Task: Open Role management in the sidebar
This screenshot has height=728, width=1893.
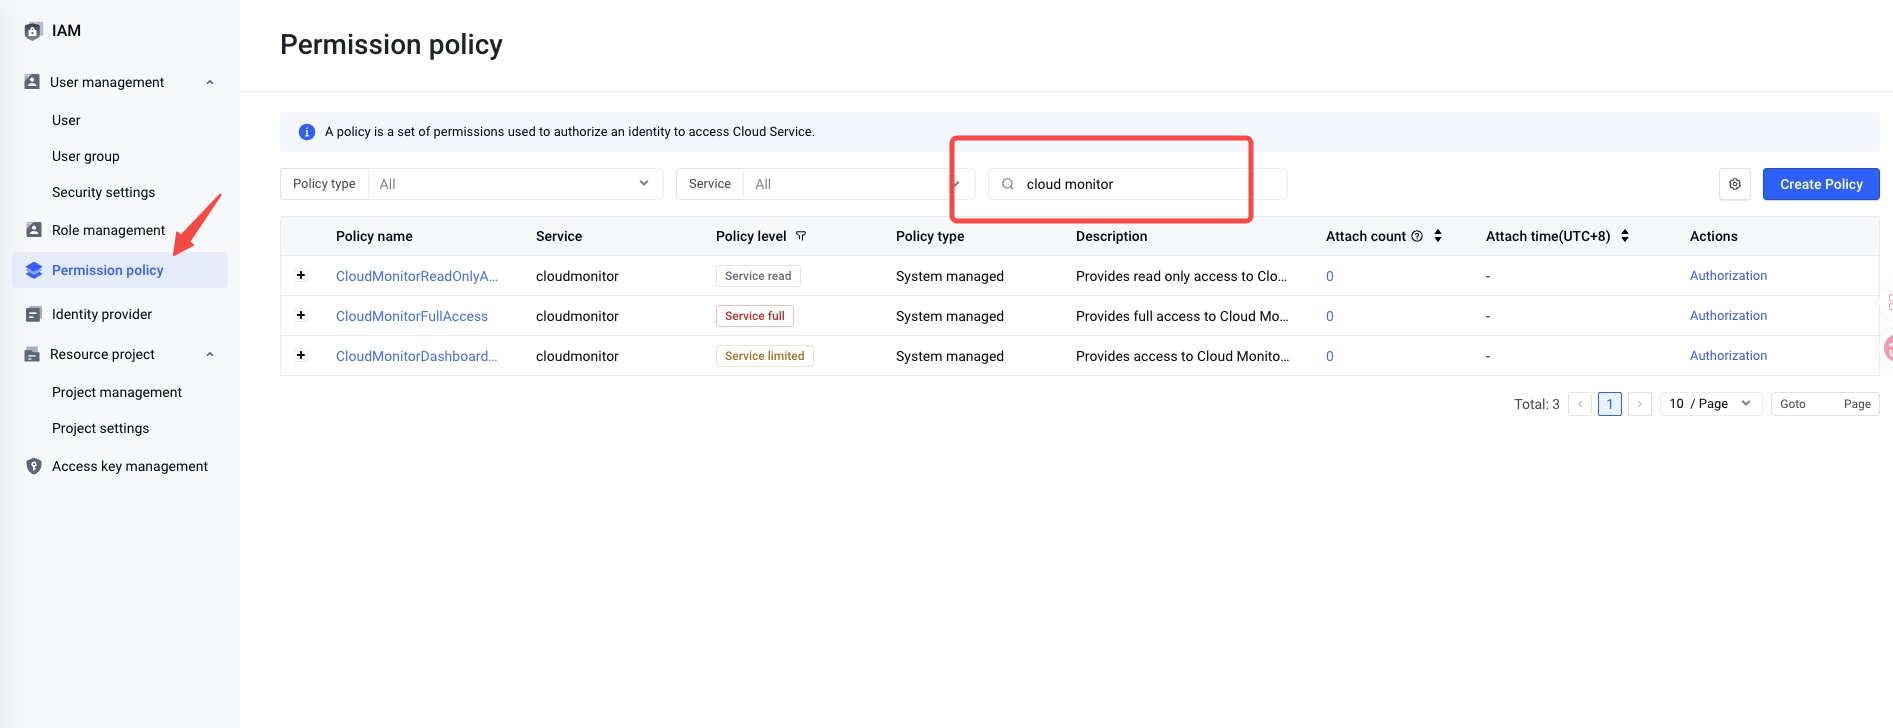Action: click(108, 230)
